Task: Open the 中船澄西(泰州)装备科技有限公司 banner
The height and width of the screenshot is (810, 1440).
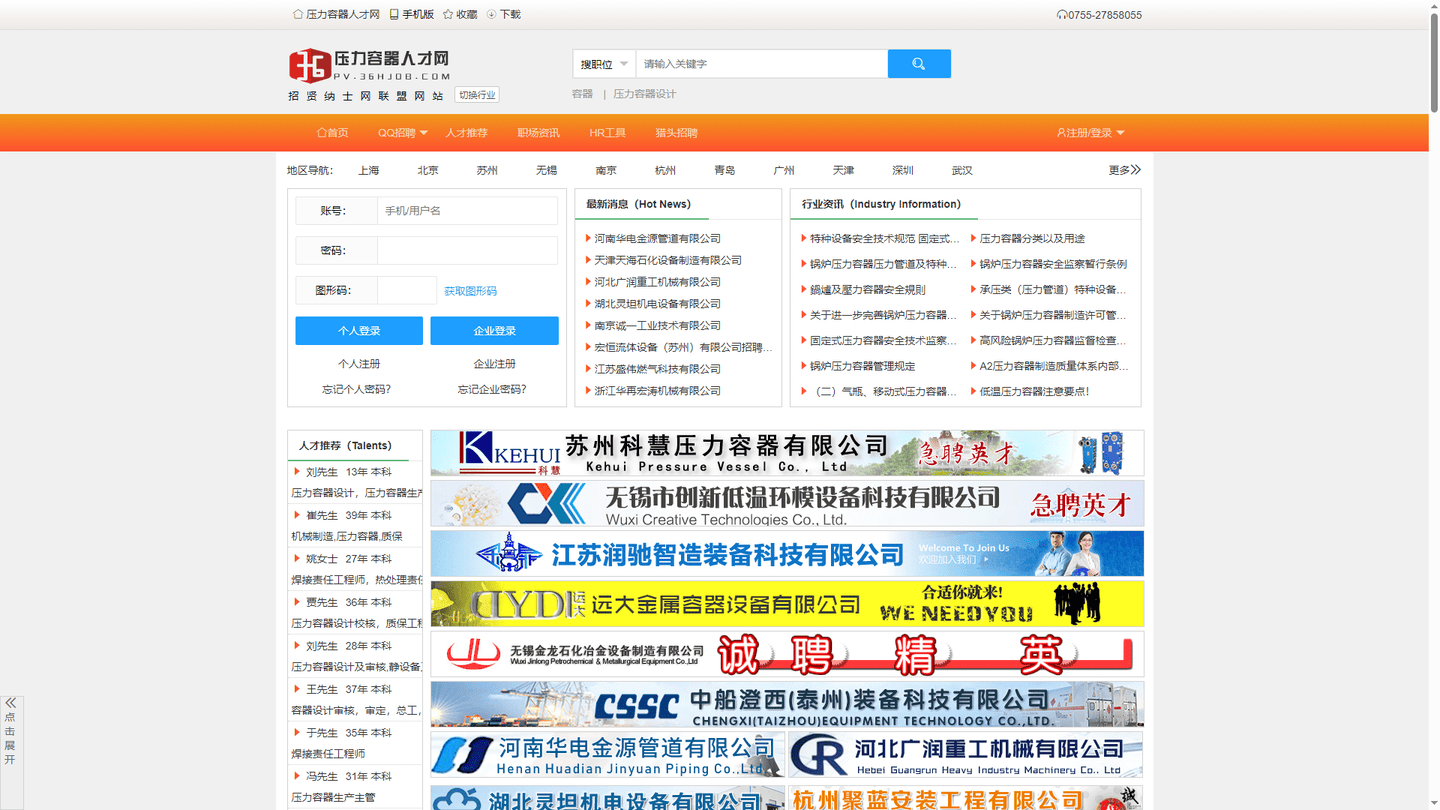Action: click(x=787, y=704)
